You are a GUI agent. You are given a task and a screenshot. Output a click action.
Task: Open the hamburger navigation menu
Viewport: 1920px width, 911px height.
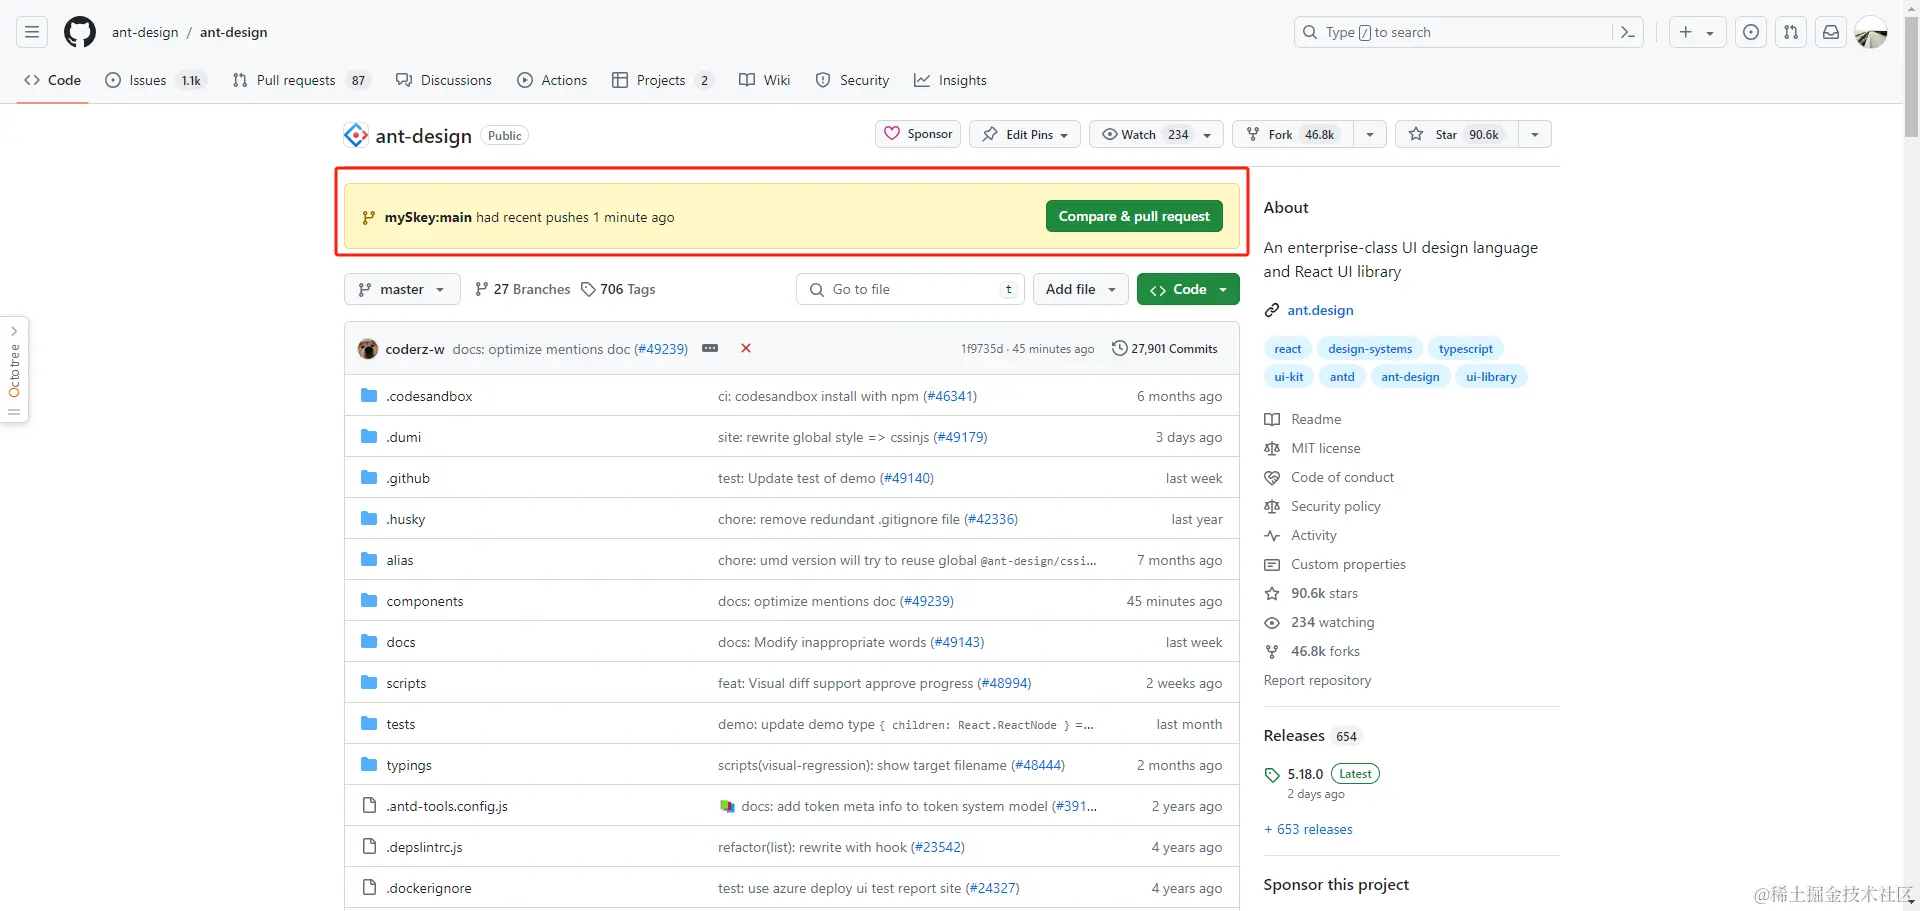coord(32,32)
